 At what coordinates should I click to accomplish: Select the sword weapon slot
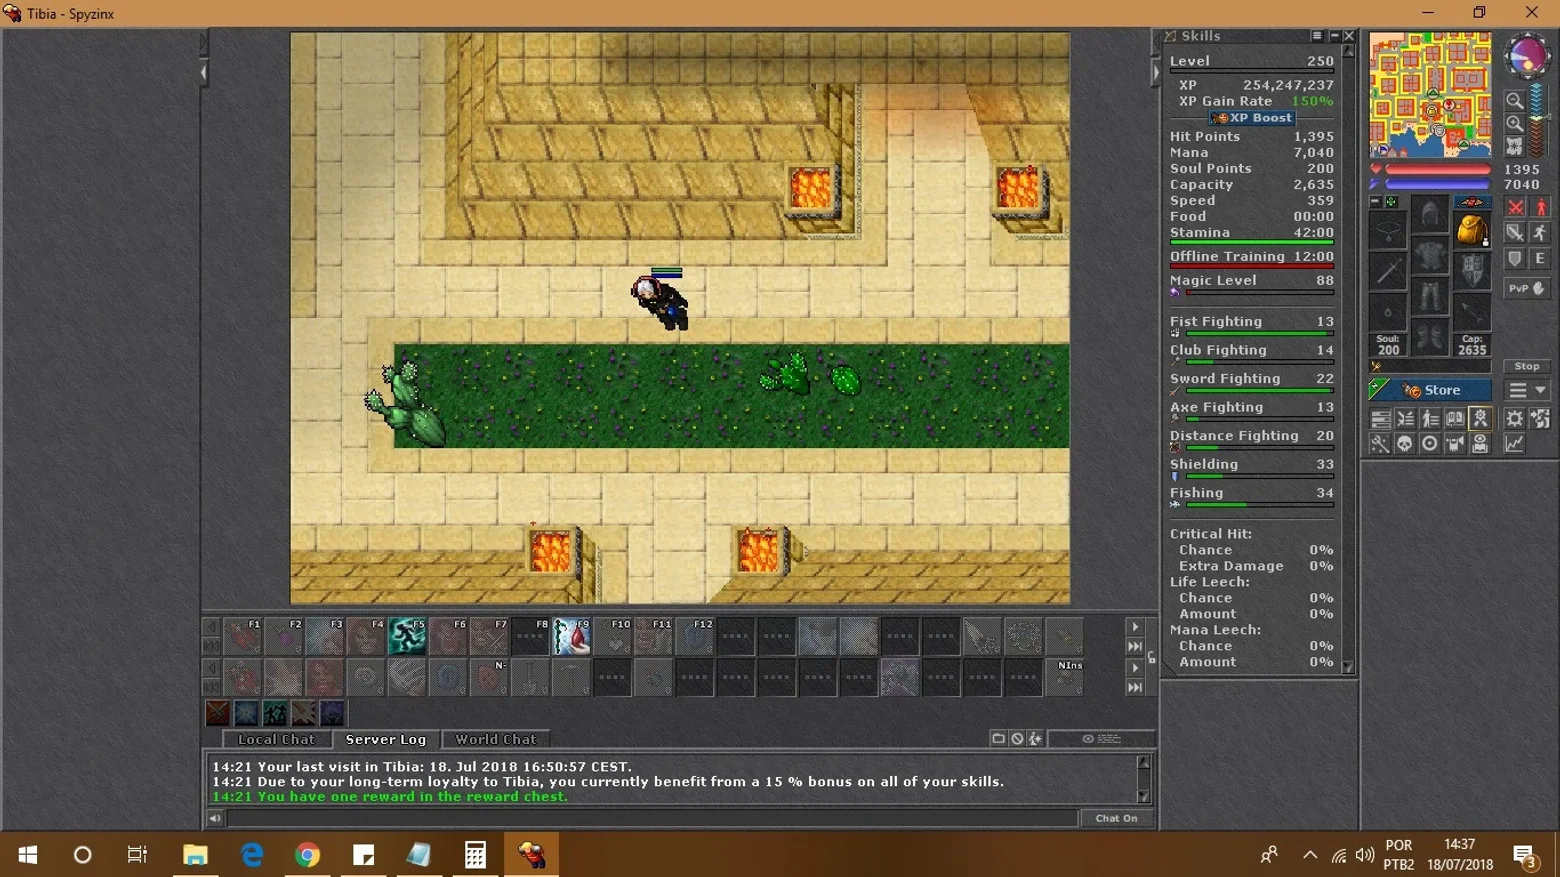(x=1388, y=271)
